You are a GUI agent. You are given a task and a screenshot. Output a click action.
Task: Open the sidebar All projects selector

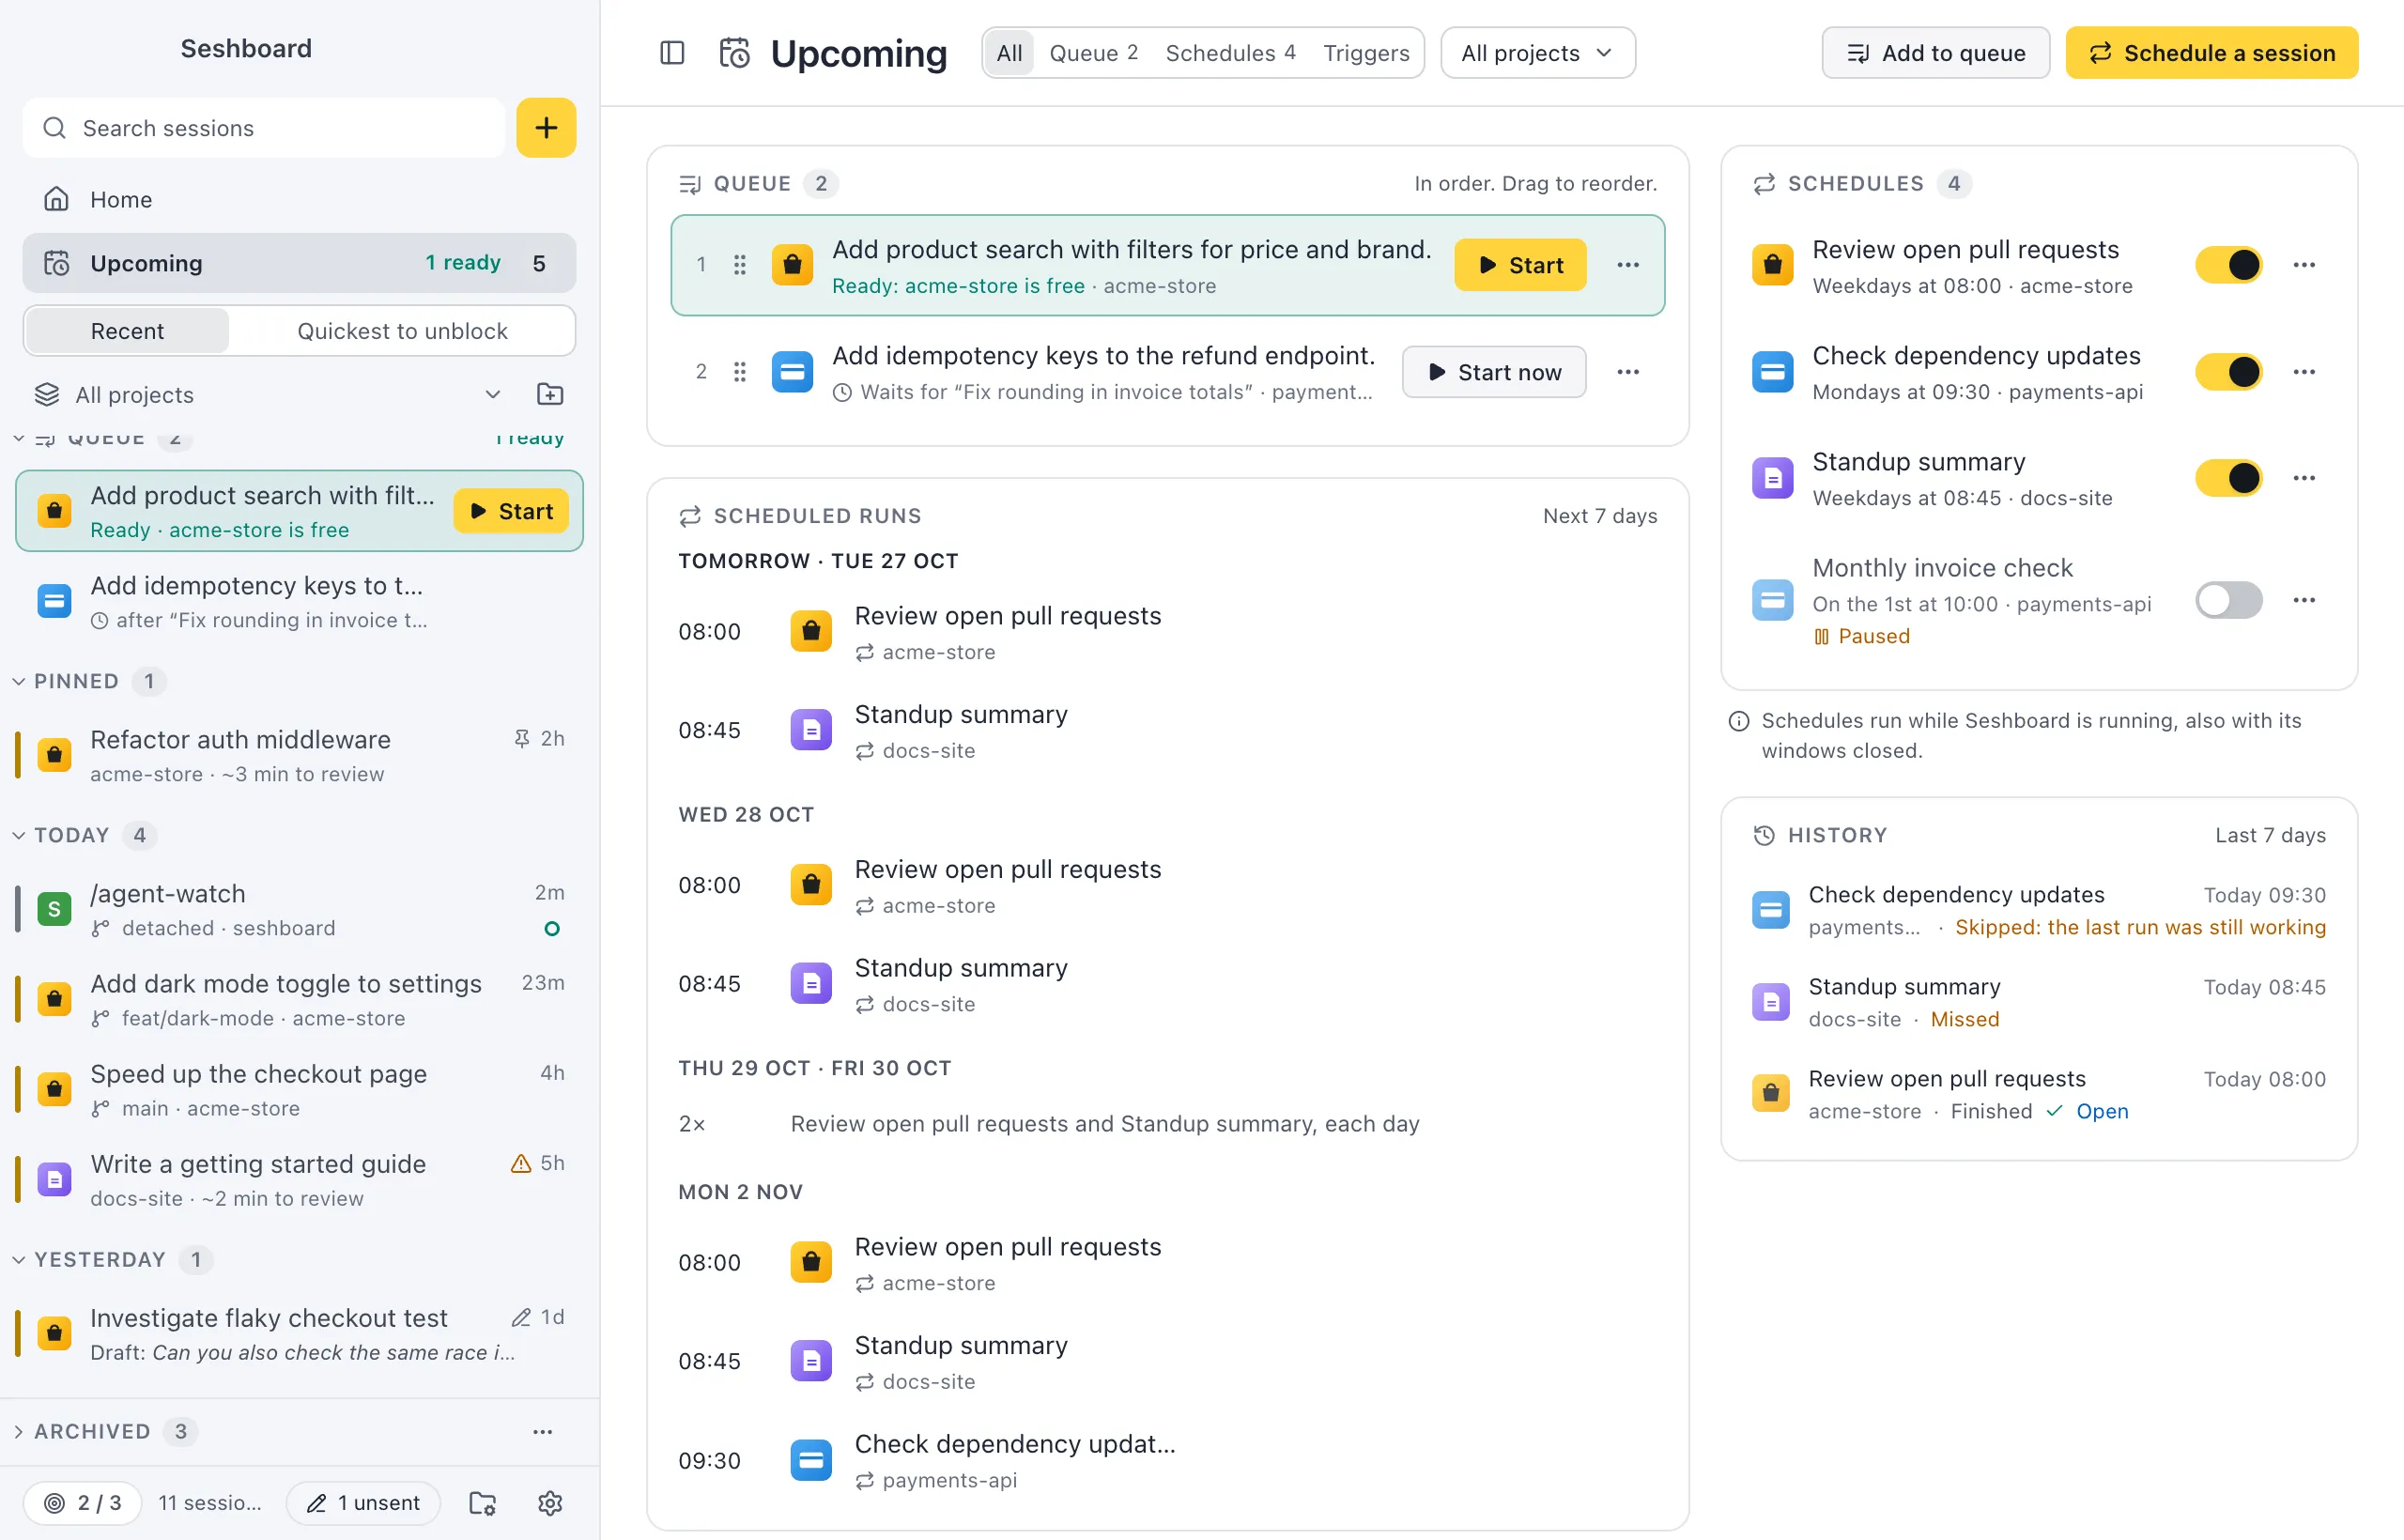[268, 394]
